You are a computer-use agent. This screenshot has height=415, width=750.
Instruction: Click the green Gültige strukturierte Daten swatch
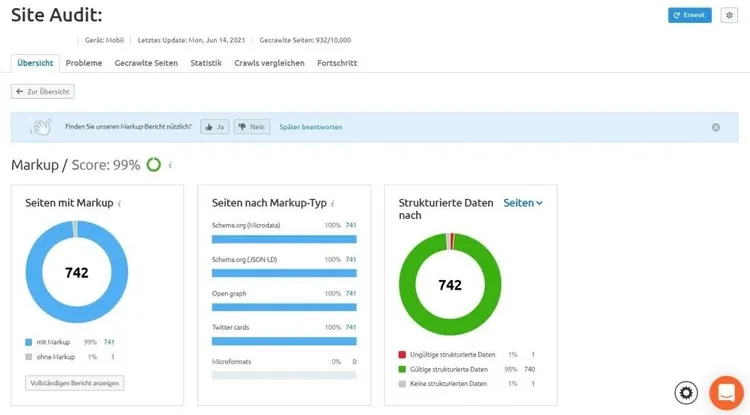click(x=402, y=370)
